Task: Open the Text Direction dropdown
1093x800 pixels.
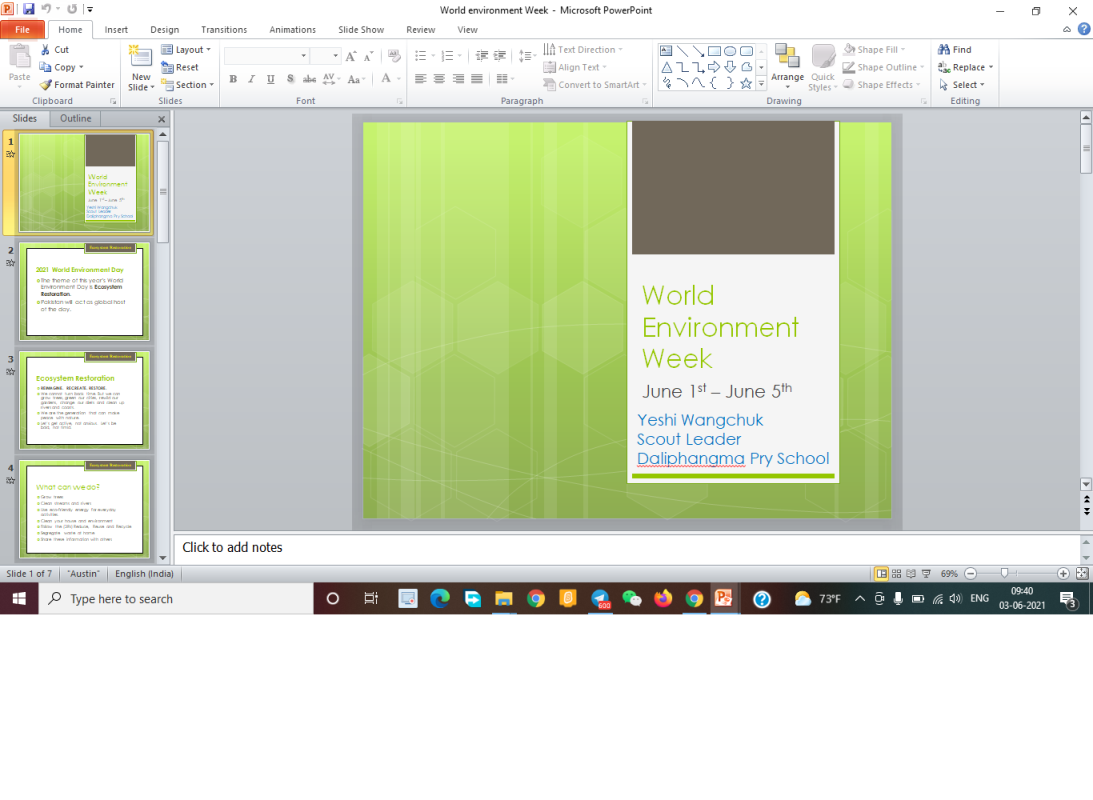Action: pyautogui.click(x=585, y=48)
